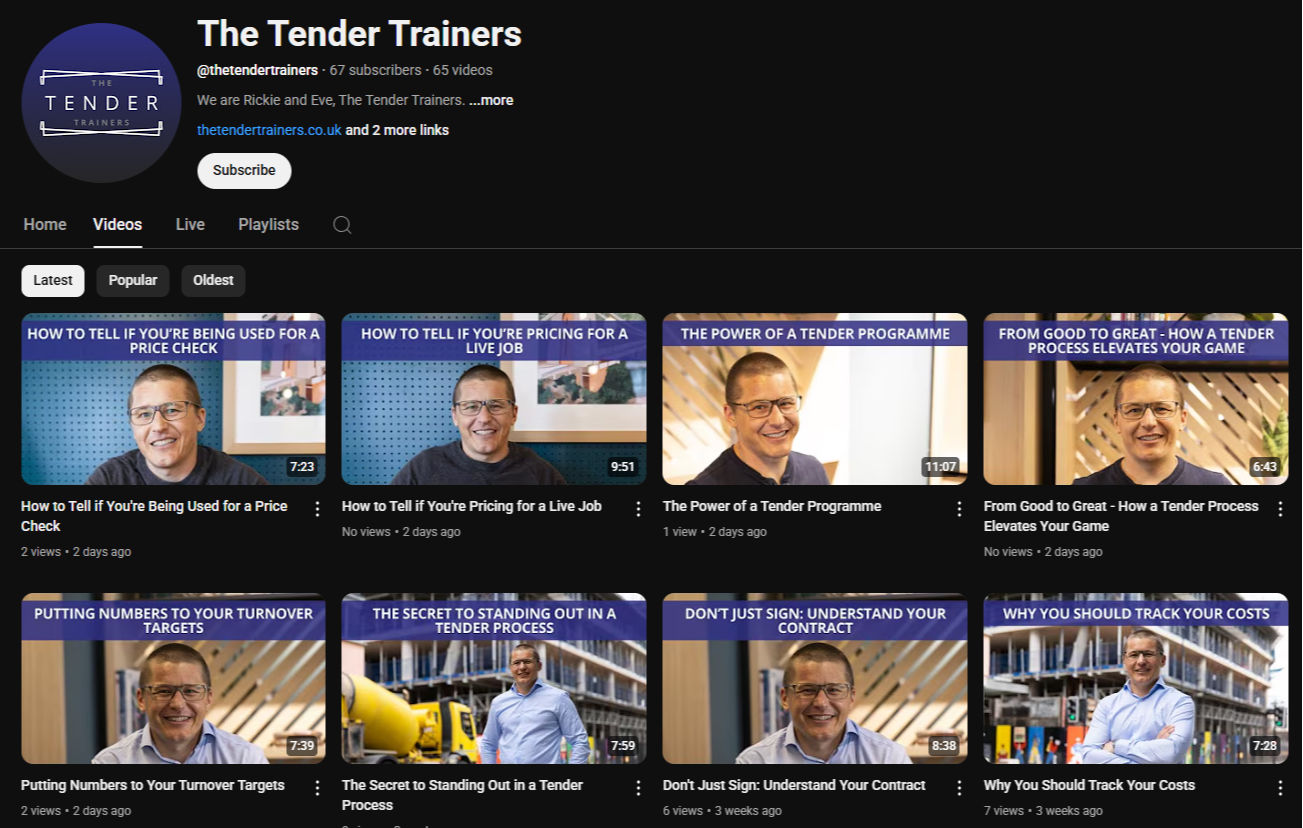Screen dimensions: 1303x828
Task: Open the channel search magnifier icon
Action: 342,225
